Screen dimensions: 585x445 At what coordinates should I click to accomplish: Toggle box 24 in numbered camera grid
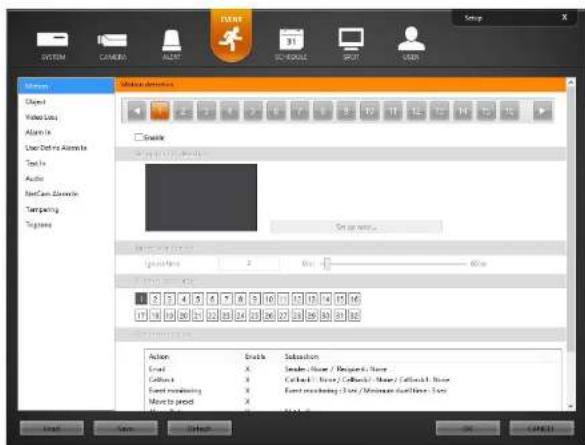point(241,316)
